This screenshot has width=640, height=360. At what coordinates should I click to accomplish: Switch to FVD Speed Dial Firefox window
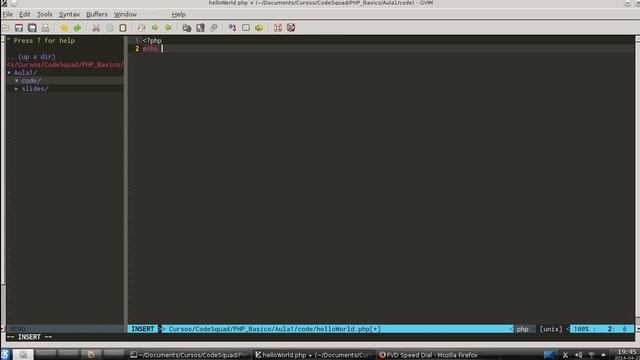(x=429, y=355)
